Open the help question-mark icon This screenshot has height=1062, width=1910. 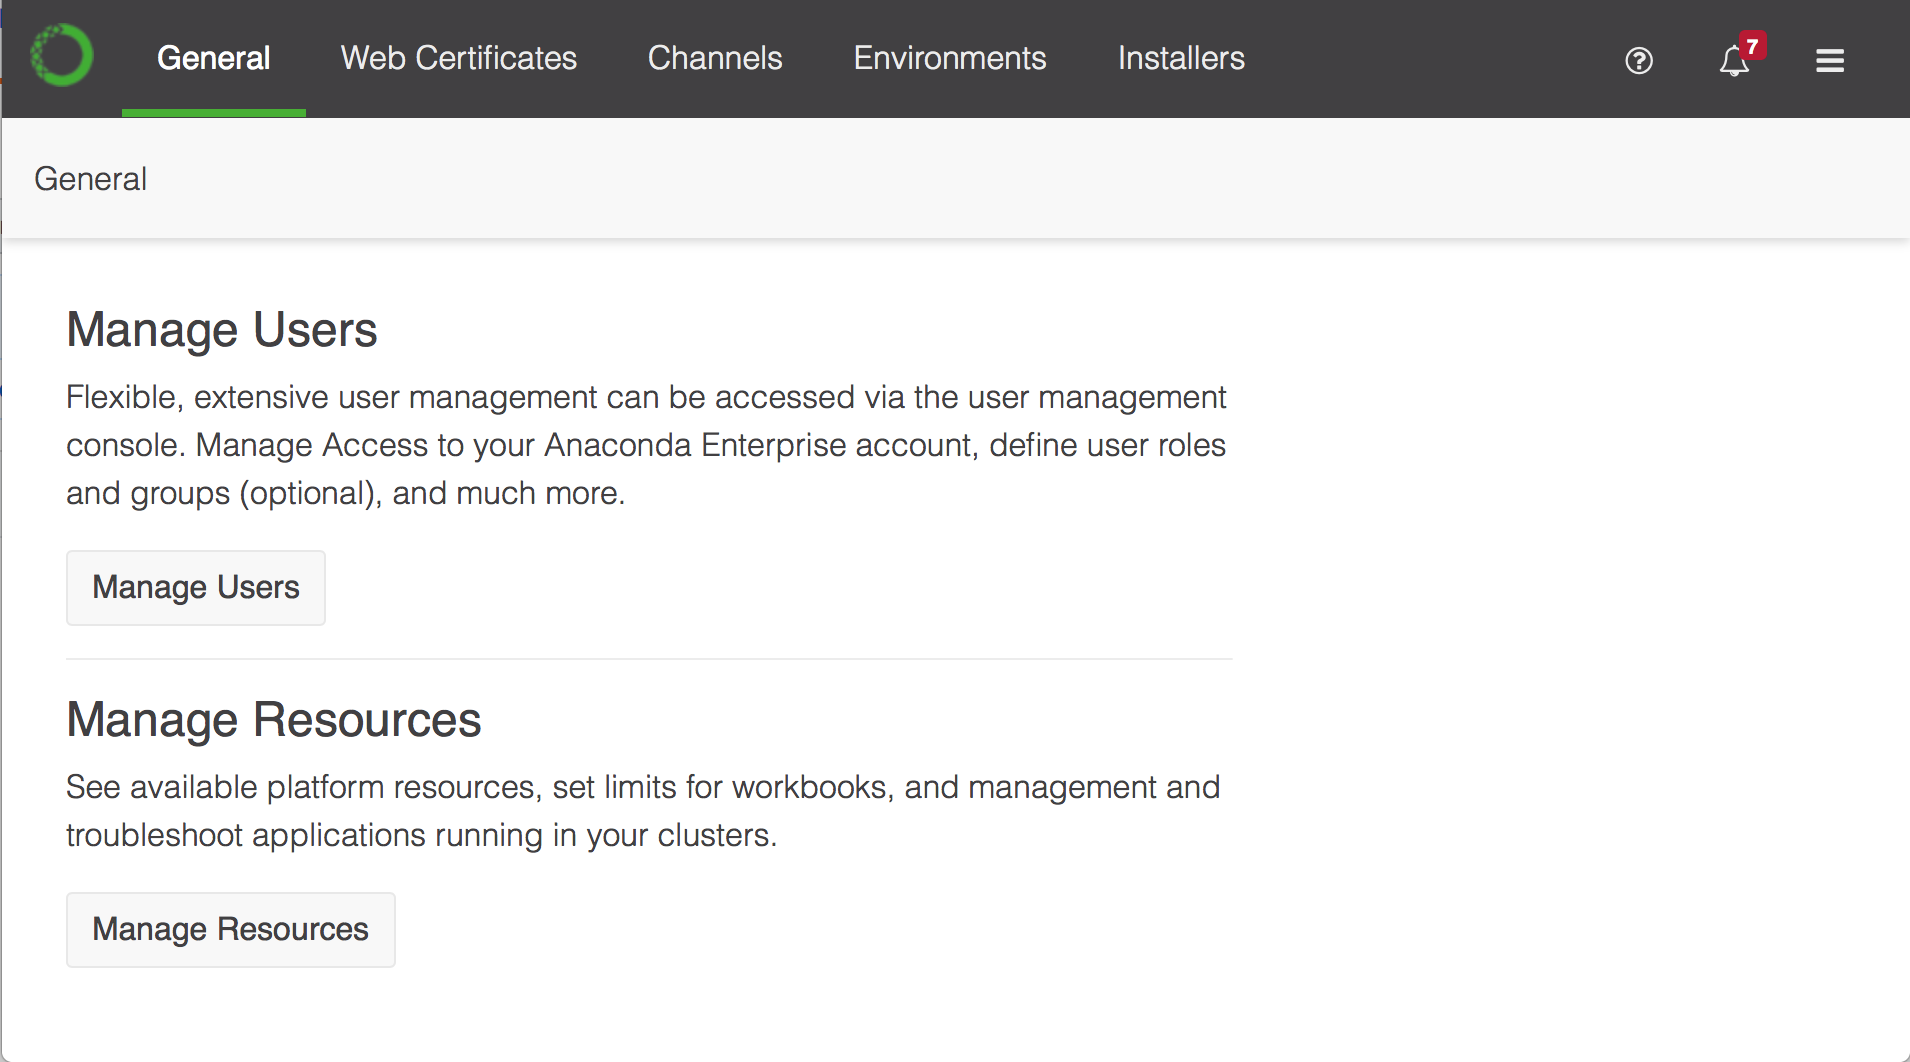(x=1639, y=61)
